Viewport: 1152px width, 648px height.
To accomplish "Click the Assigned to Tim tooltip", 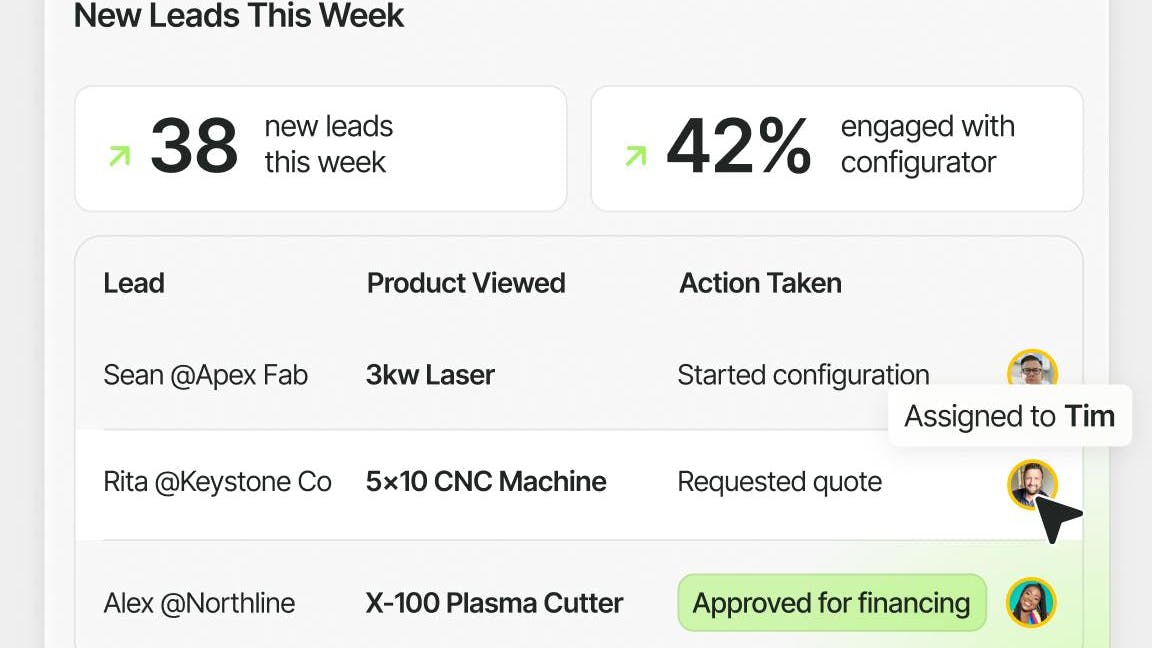I will 1009,416.
